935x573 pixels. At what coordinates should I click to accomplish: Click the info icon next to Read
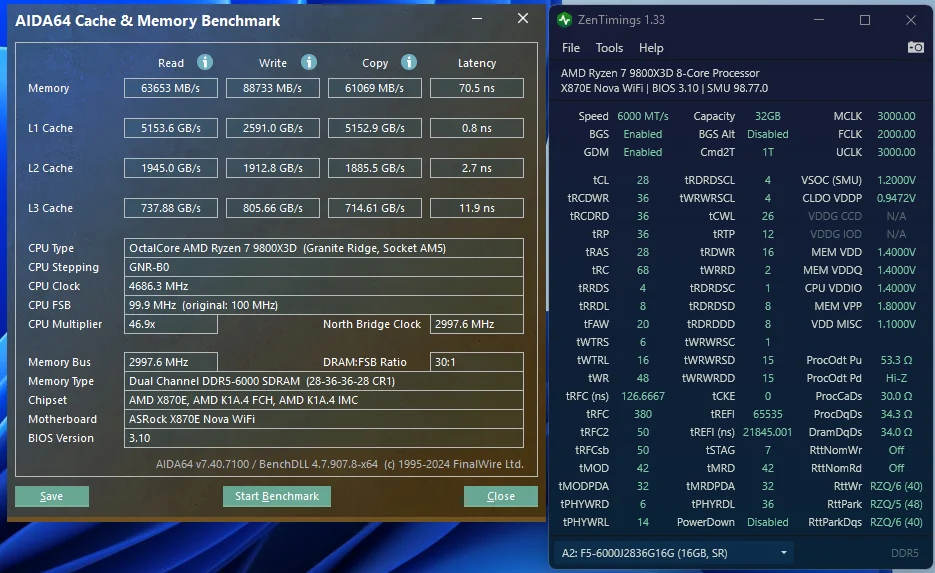(x=205, y=62)
